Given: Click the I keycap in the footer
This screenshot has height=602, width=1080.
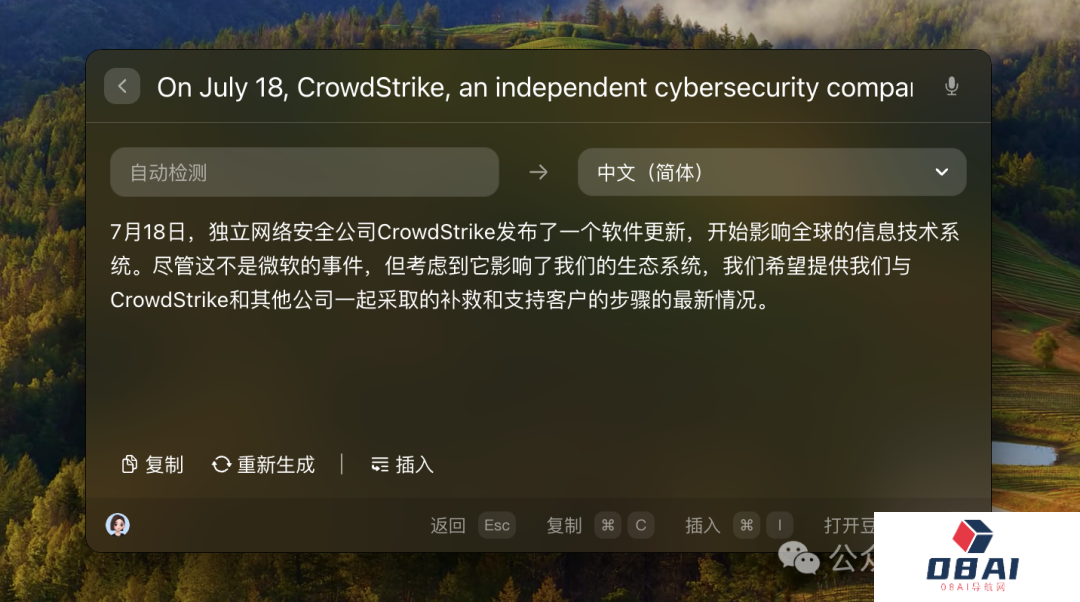Looking at the screenshot, I should pos(779,525).
